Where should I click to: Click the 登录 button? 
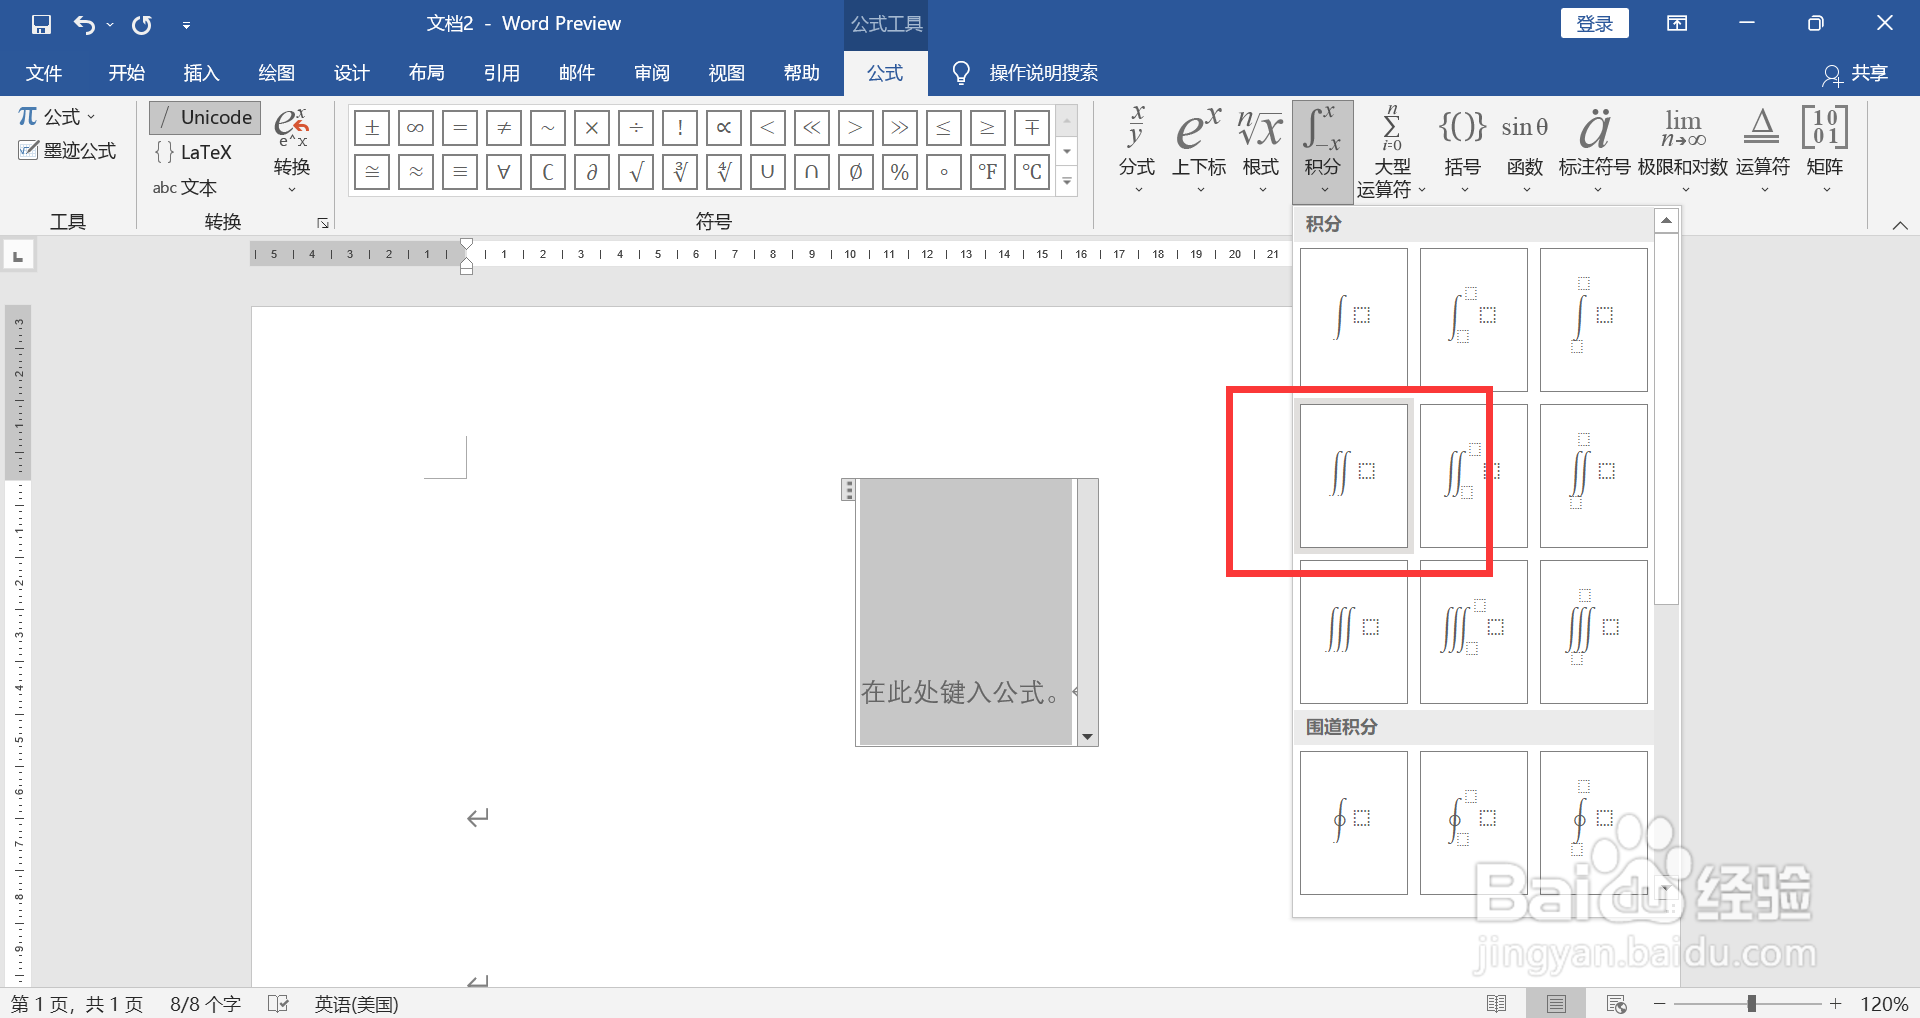[1594, 22]
